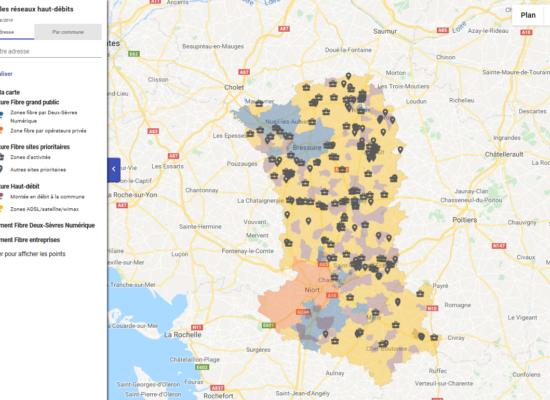
Task: Select the activity zone briefcase near Les Epesses
Action: (x=250, y=134)
